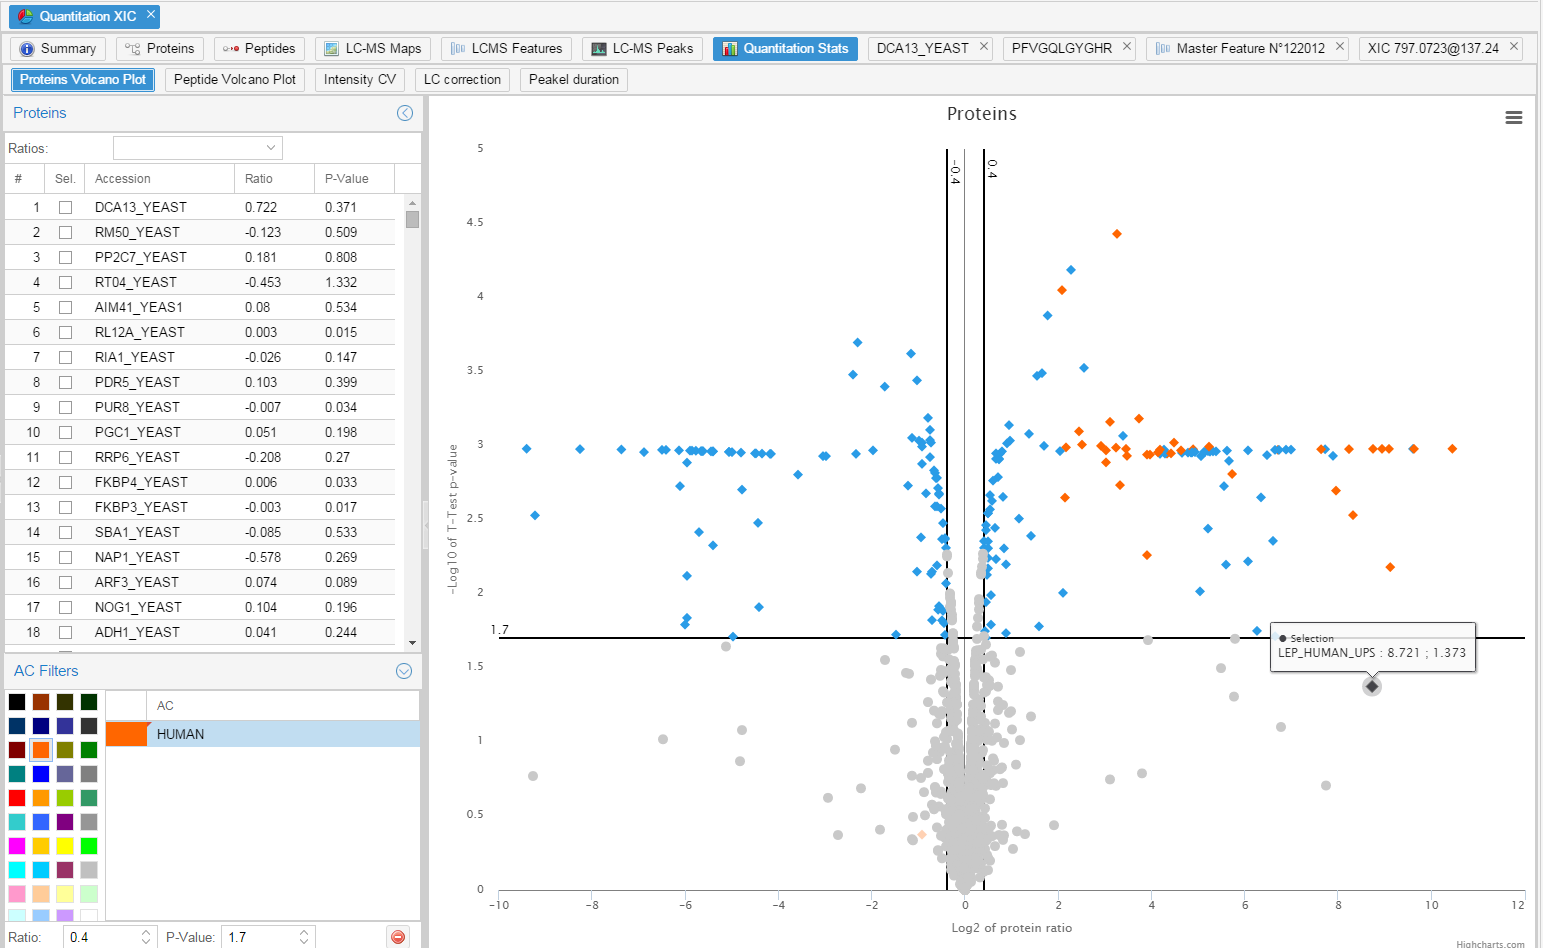1543x948 pixels.
Task: Open the chart hamburger menu icon
Action: (1513, 118)
